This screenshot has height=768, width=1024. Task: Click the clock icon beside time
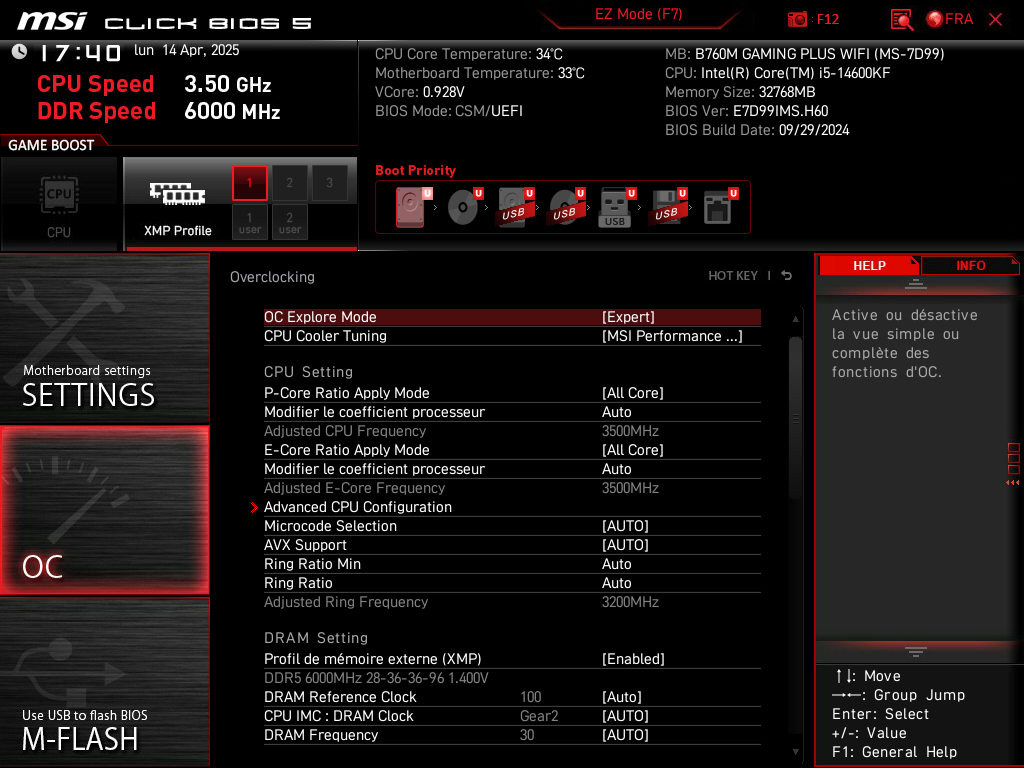click(20, 51)
